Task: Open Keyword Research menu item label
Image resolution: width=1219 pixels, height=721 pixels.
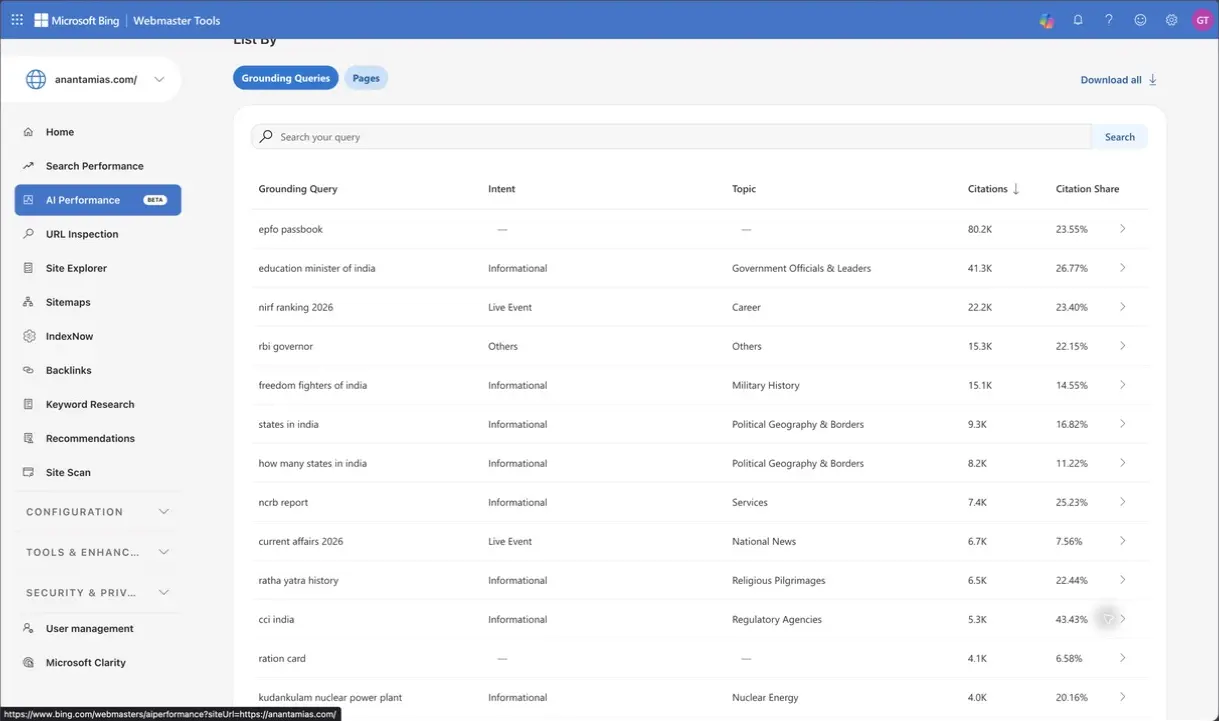Action: tap(90, 404)
